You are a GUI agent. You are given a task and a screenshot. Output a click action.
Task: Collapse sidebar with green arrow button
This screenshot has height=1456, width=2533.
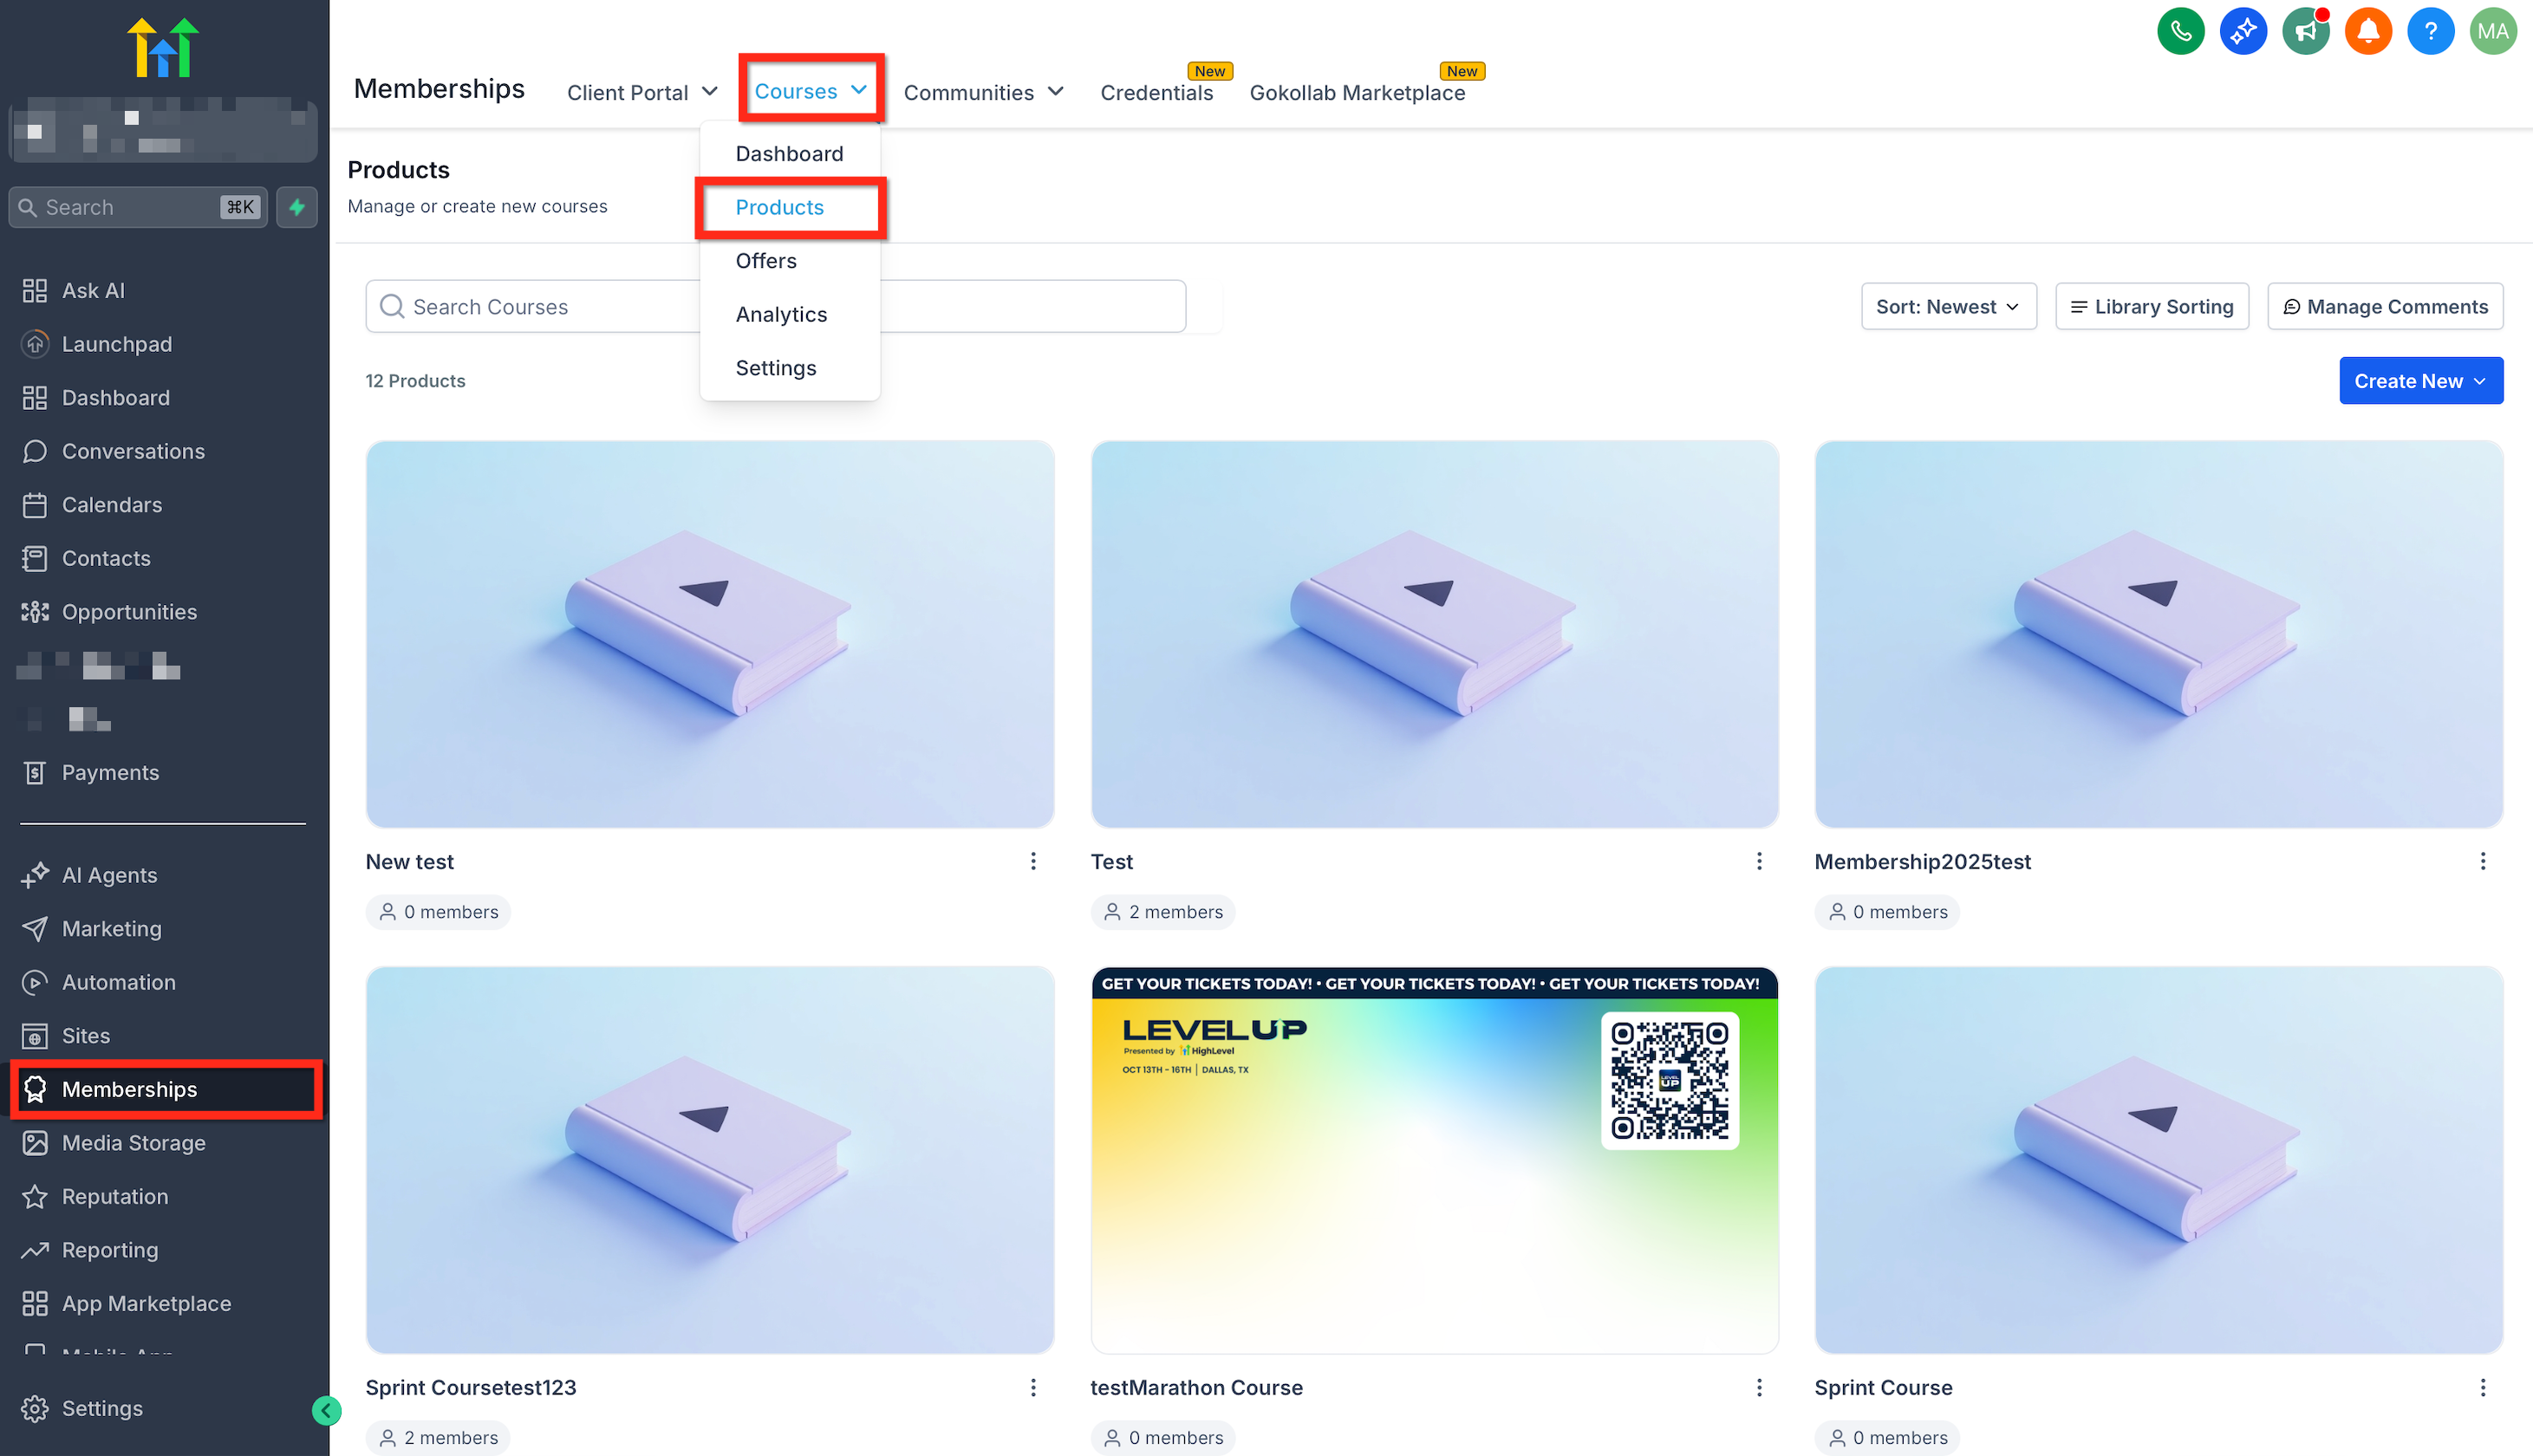(326, 1410)
